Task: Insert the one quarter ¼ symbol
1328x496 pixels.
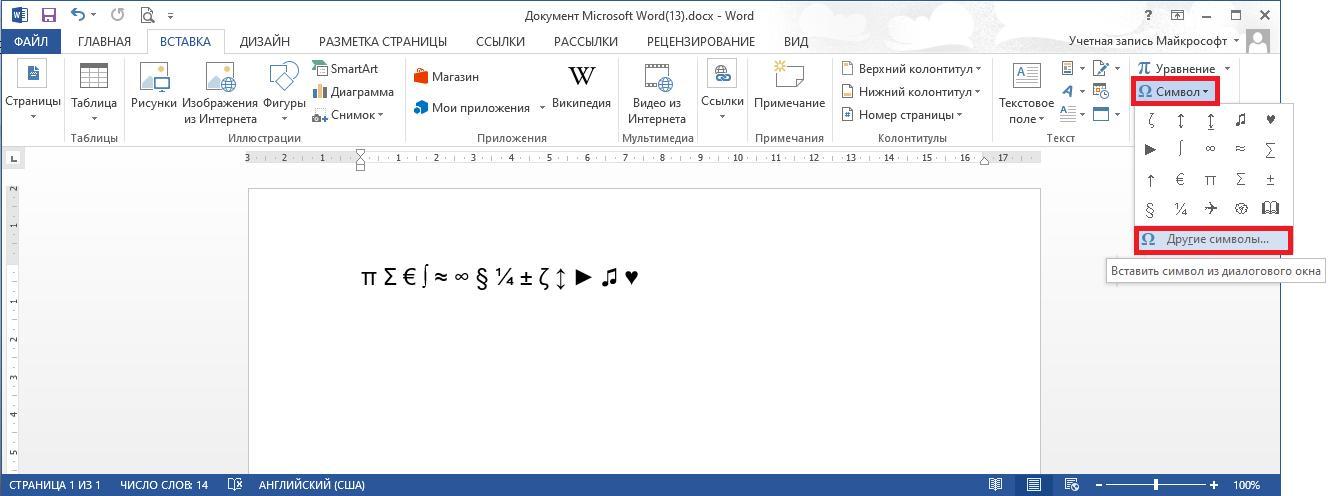Action: click(x=1181, y=208)
